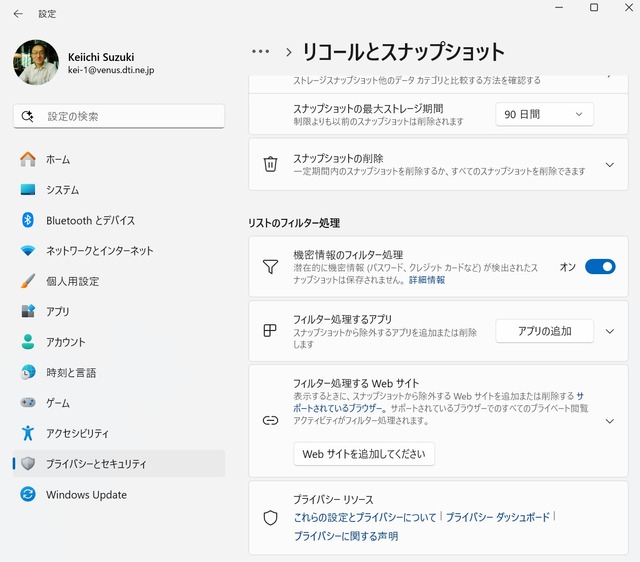
Task: Open the 90 日間 storage period dropdown
Action: (544, 114)
